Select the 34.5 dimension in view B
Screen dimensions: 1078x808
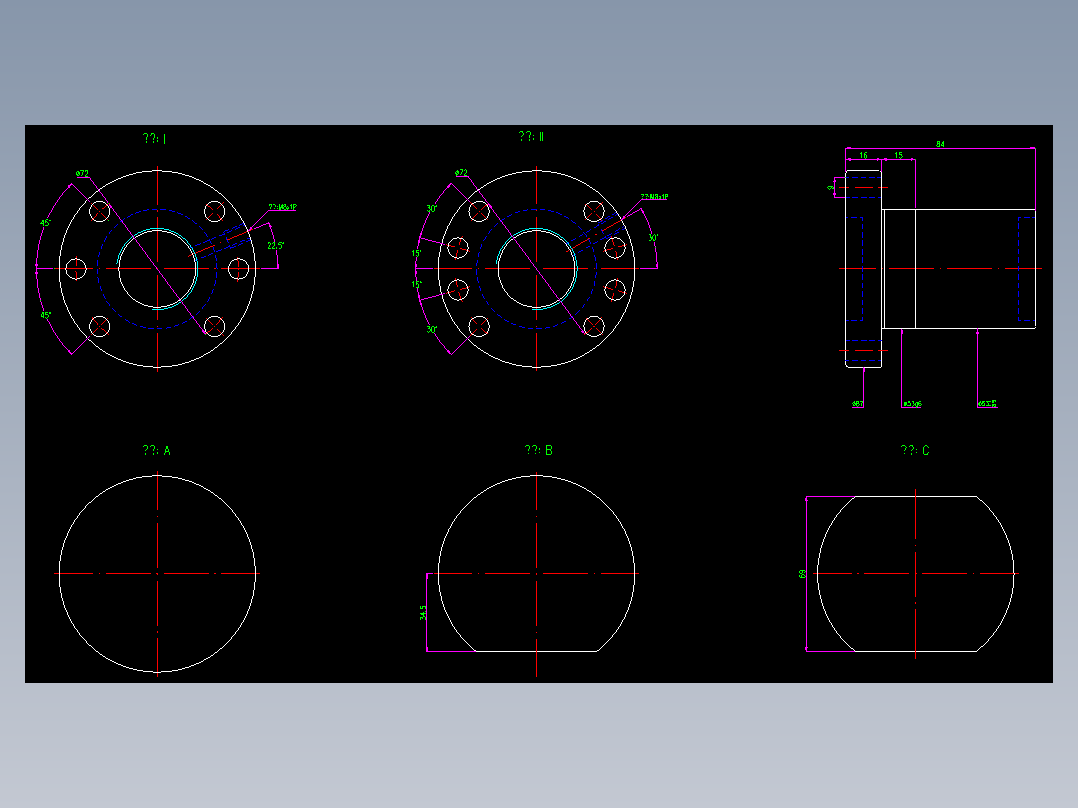pos(423,613)
